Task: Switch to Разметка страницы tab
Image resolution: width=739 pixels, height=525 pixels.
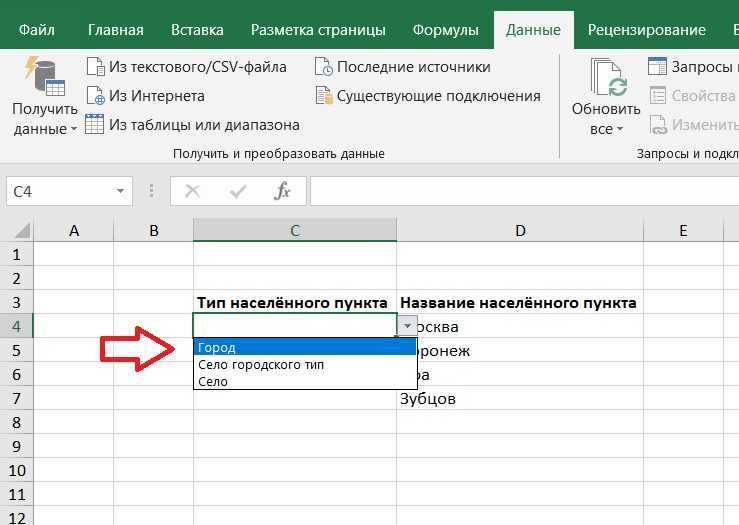Action: click(x=318, y=30)
